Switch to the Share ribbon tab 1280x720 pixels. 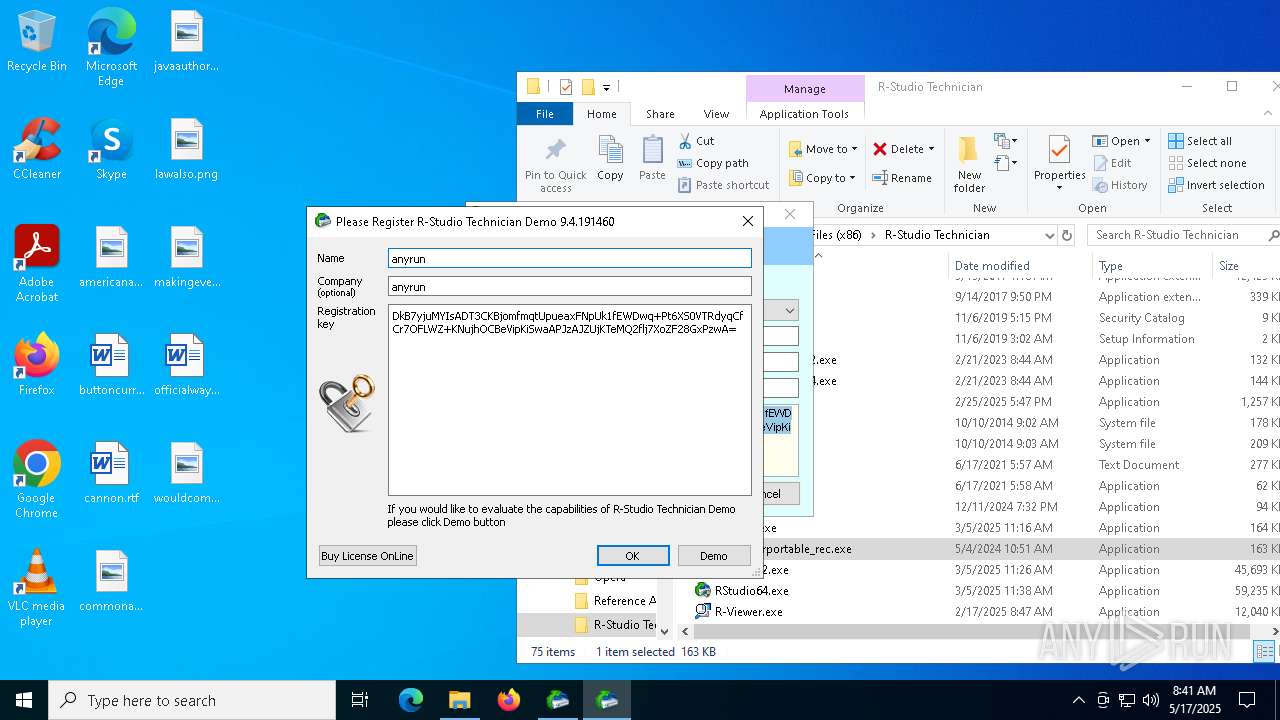[660, 114]
